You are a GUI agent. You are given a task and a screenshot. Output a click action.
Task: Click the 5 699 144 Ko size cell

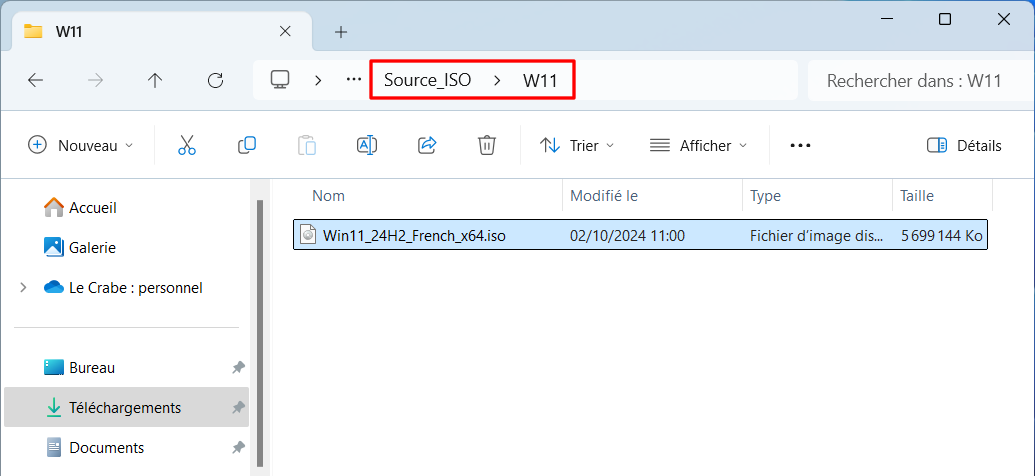click(941, 236)
